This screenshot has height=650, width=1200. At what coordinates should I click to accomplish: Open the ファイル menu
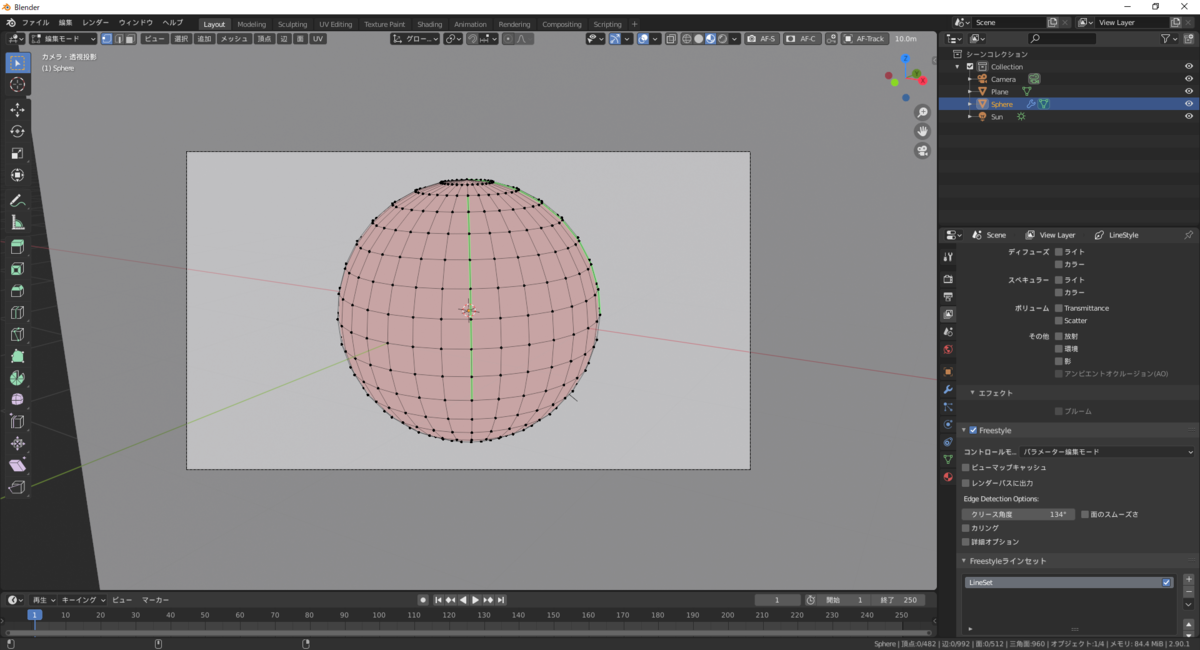35,22
